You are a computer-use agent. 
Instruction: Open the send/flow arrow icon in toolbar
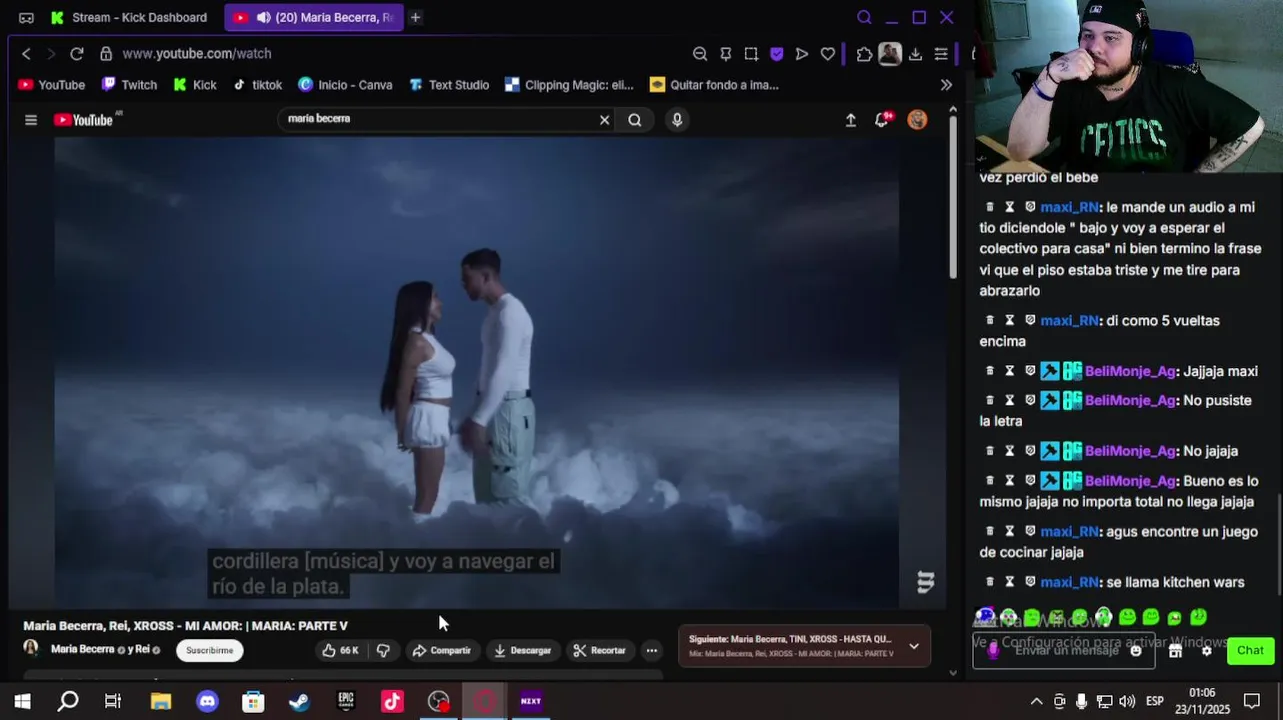802,54
